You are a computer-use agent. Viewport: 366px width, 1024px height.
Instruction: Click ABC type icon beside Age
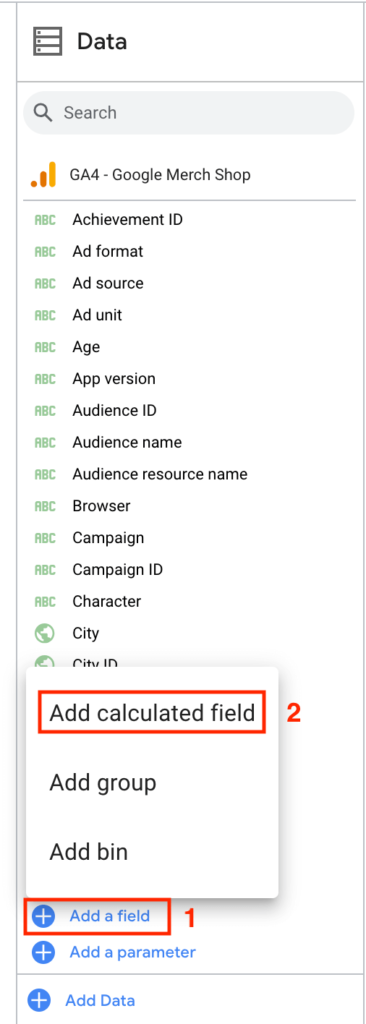45,347
